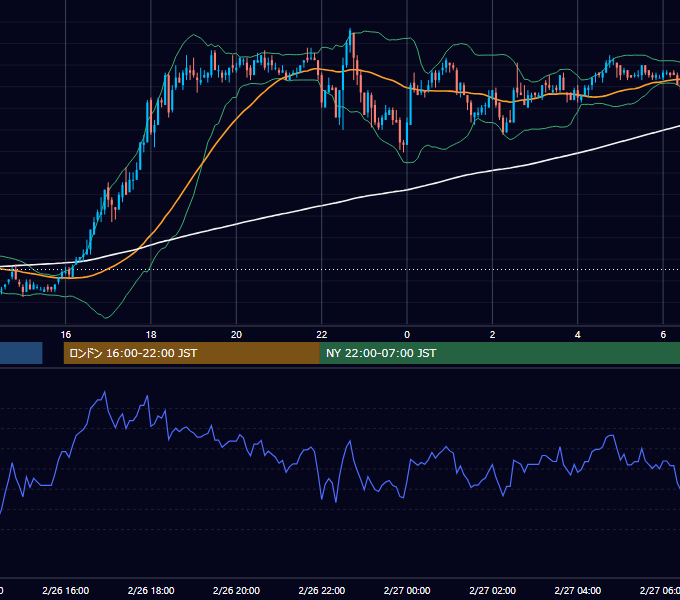
Task: Click the NY 22:00-07:00 JST session bar
Action: coord(500,353)
